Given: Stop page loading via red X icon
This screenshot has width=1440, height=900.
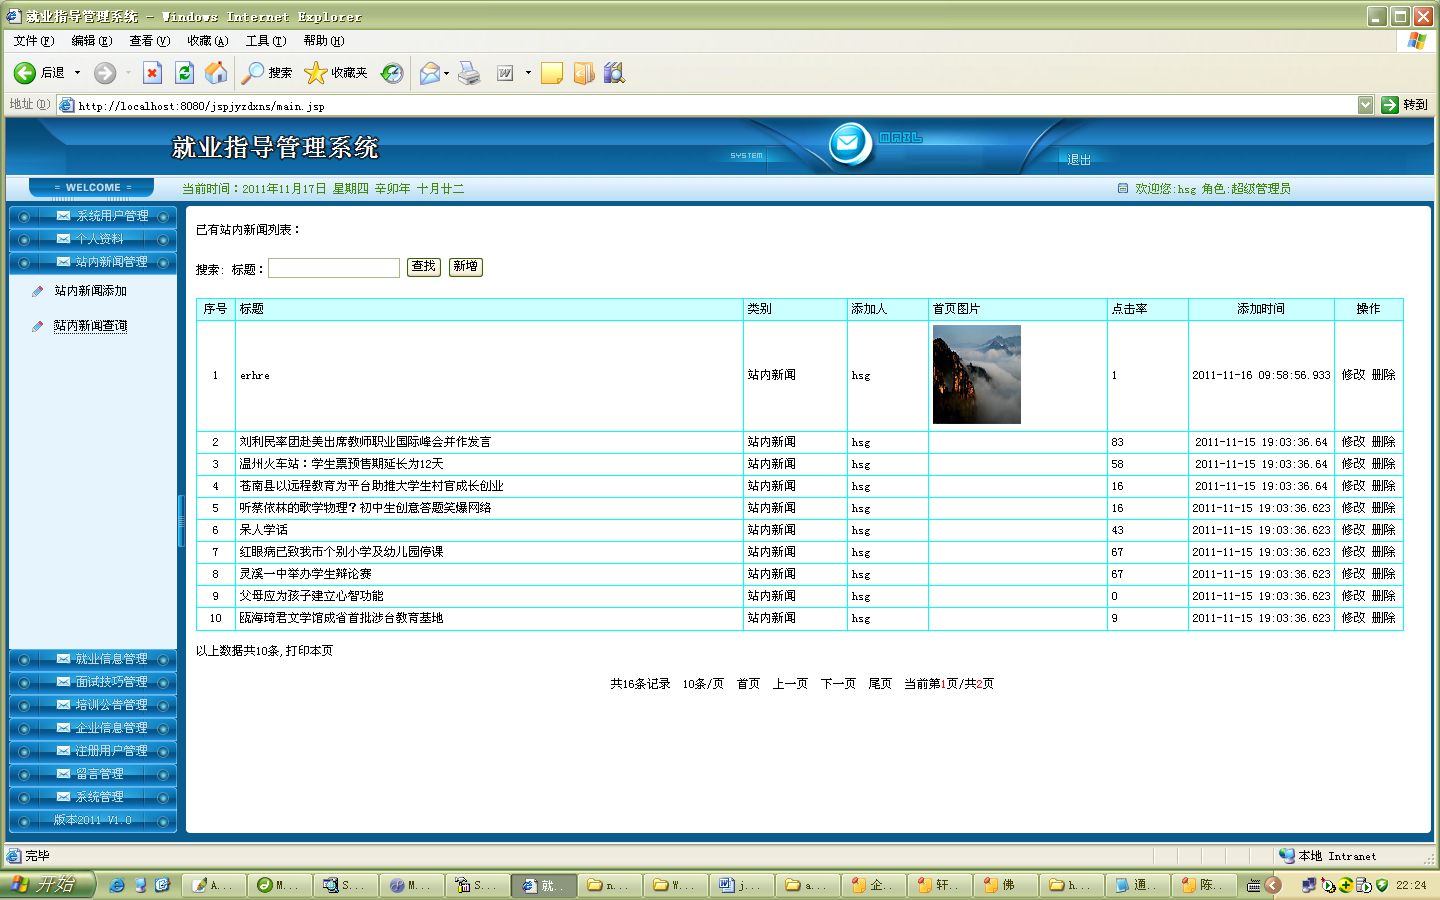Looking at the screenshot, I should tap(152, 73).
